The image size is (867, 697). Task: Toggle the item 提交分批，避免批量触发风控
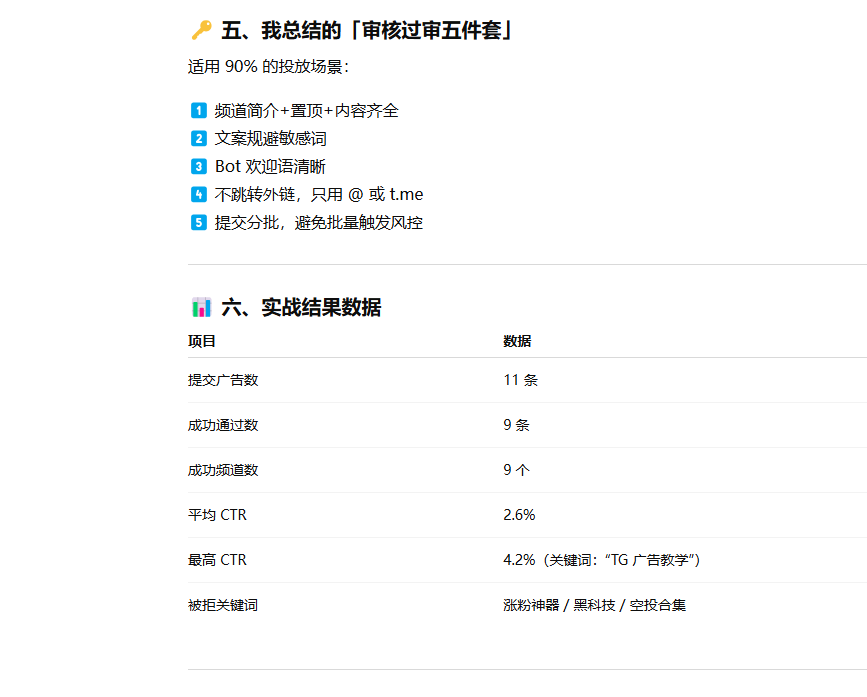pyautogui.click(x=300, y=222)
